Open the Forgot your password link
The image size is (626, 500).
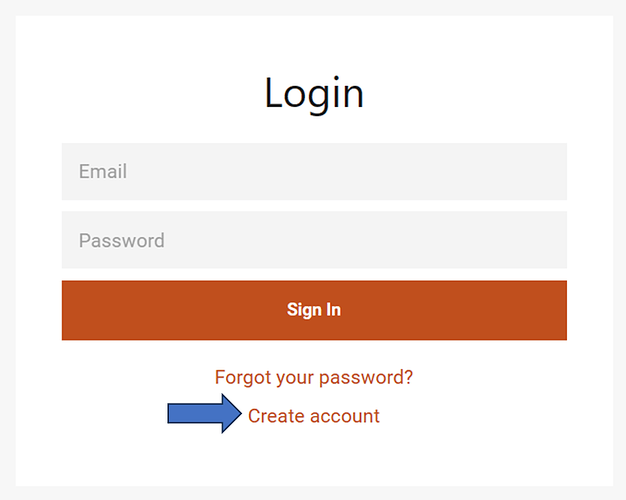point(314,377)
